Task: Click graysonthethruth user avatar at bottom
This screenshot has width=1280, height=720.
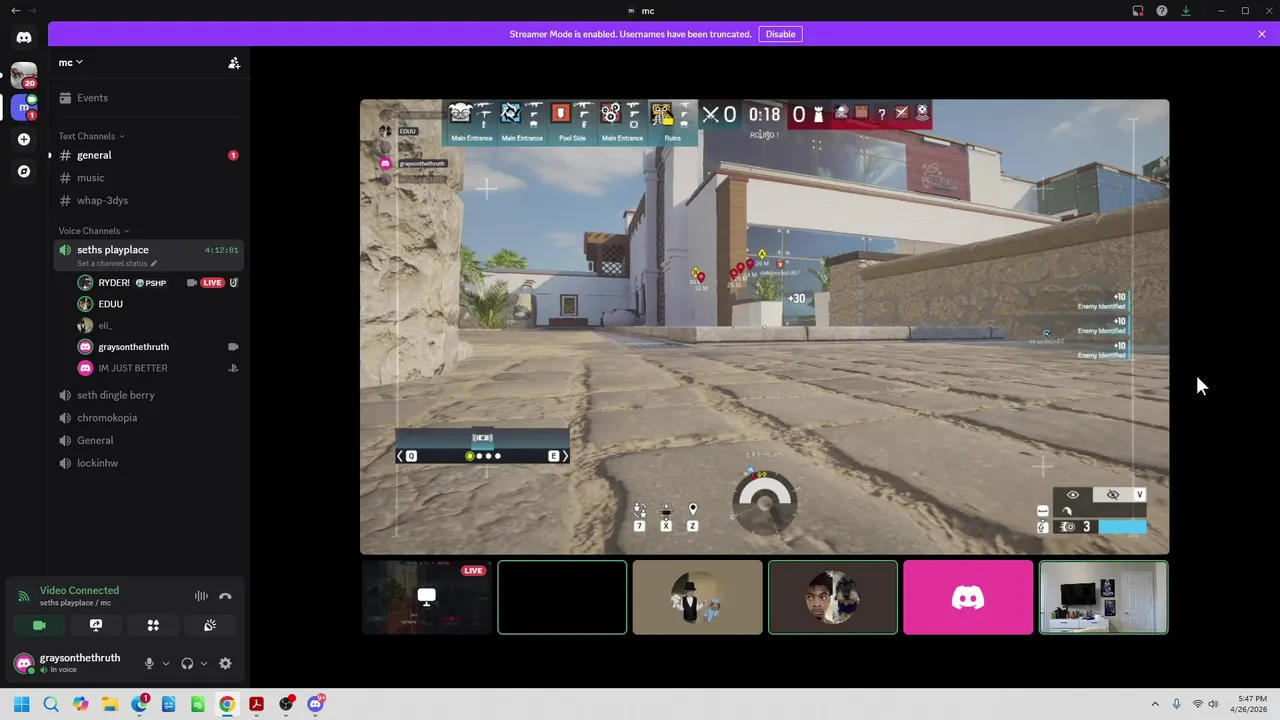Action: click(x=24, y=663)
